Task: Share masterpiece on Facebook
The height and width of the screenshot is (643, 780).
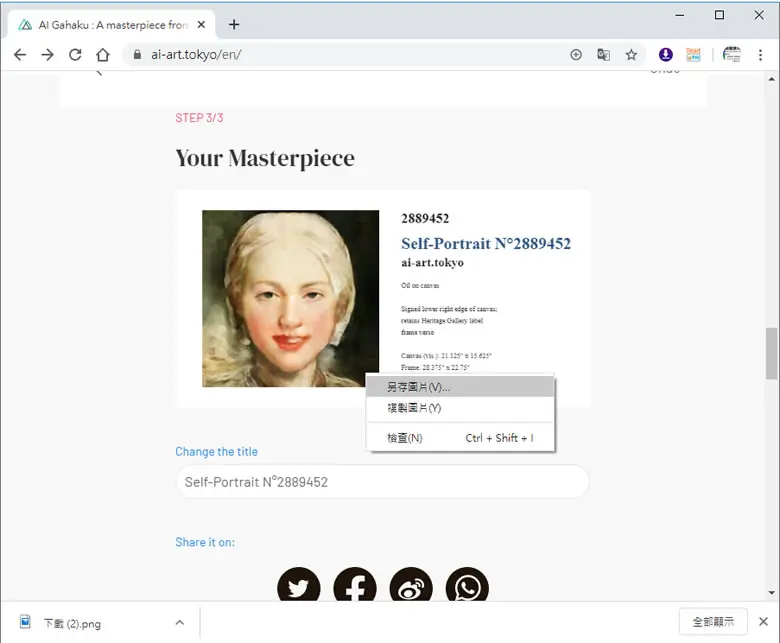Action: tap(355, 585)
